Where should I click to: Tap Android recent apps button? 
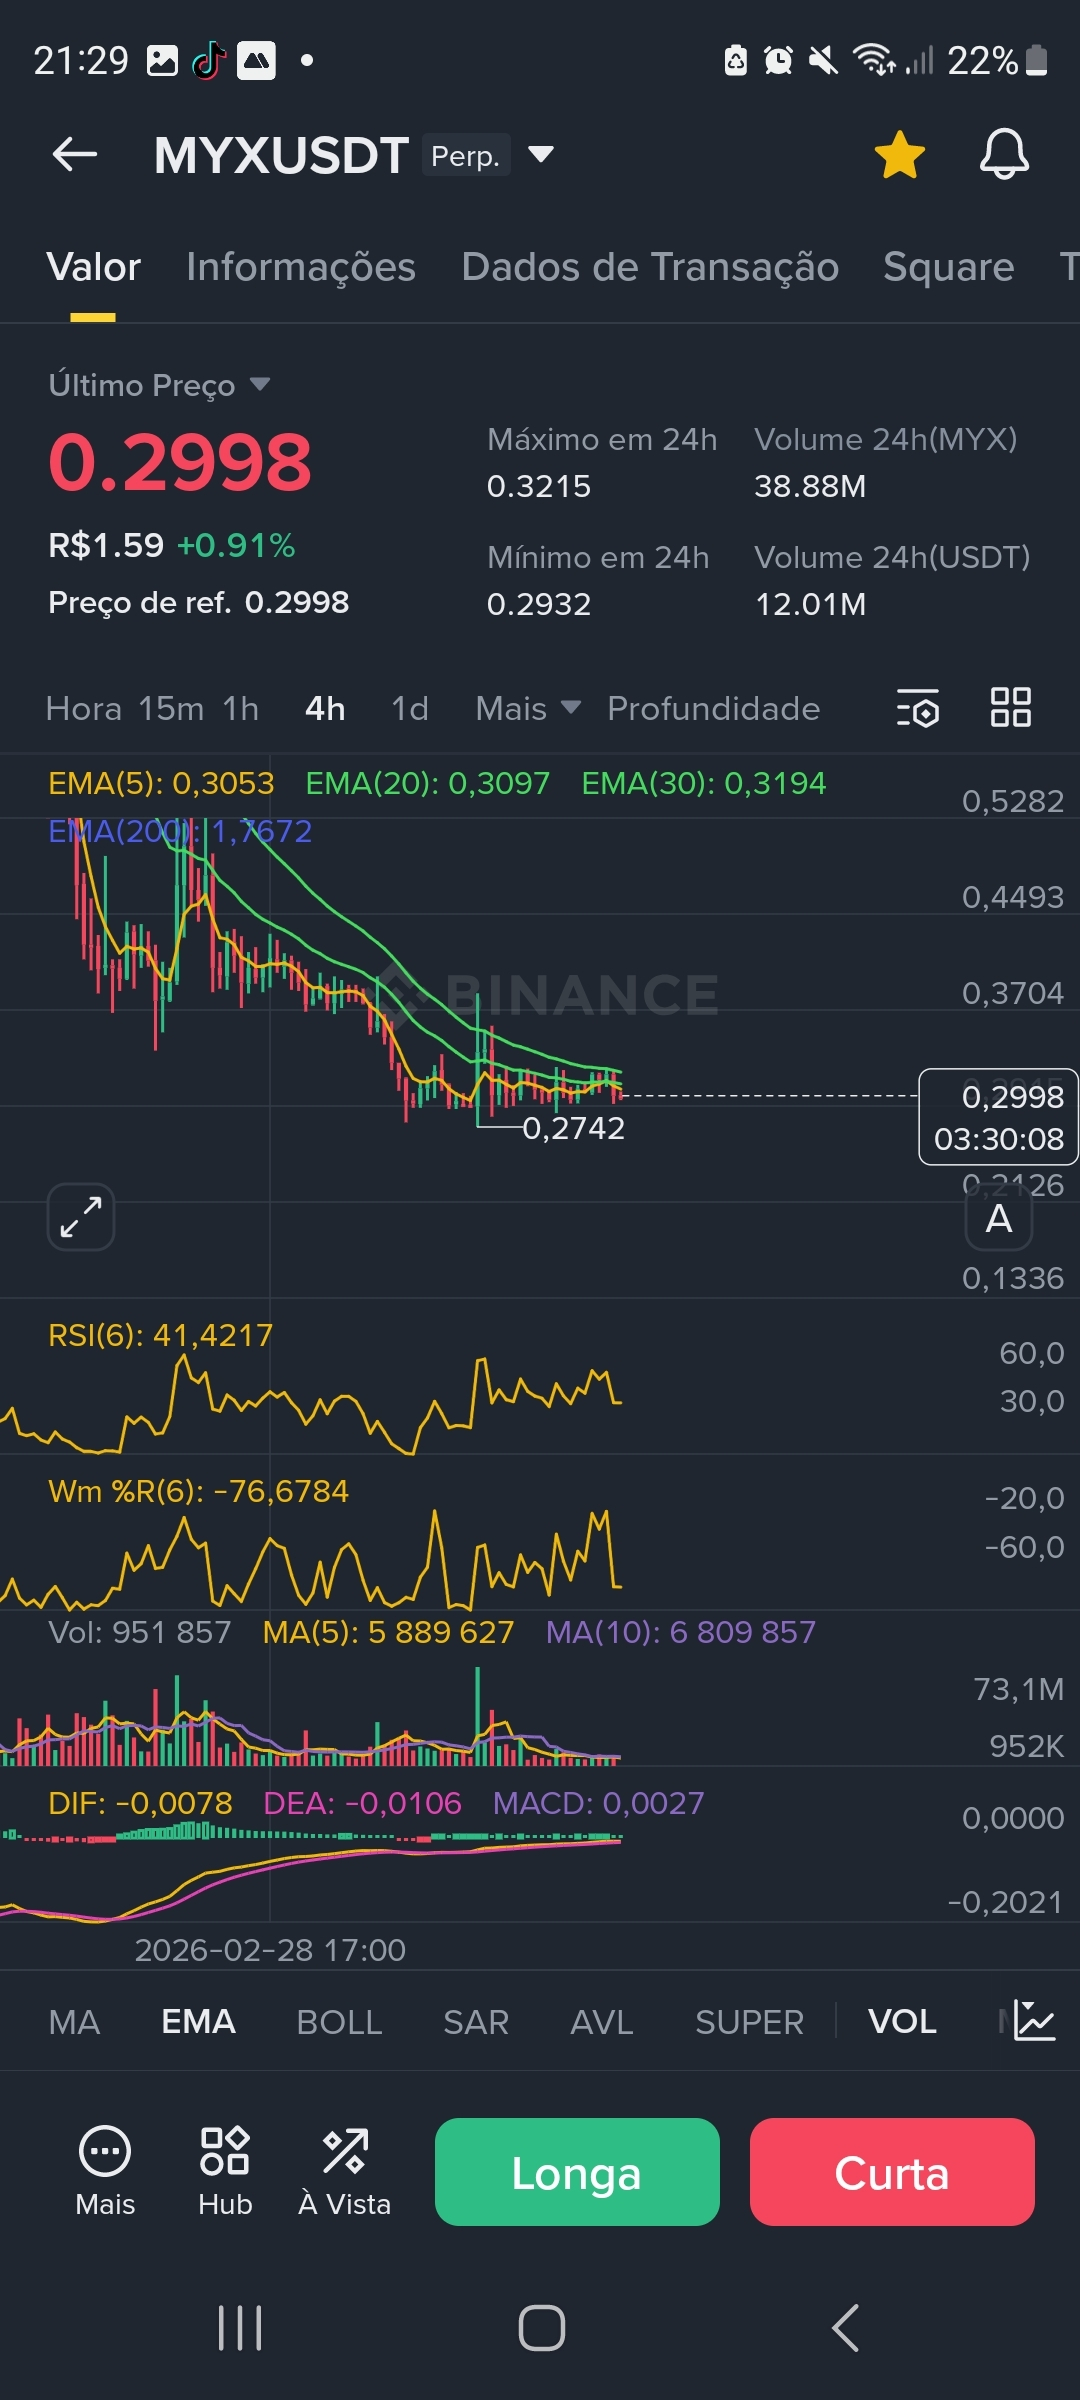click(x=240, y=2328)
